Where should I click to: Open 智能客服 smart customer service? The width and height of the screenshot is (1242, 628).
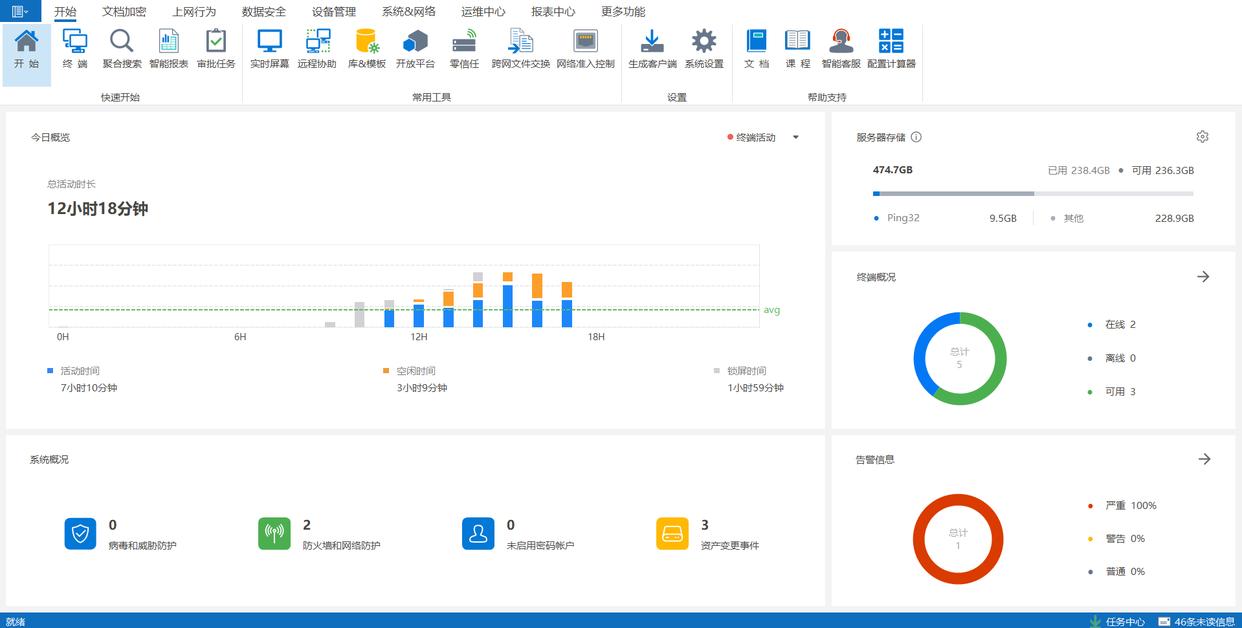point(841,49)
